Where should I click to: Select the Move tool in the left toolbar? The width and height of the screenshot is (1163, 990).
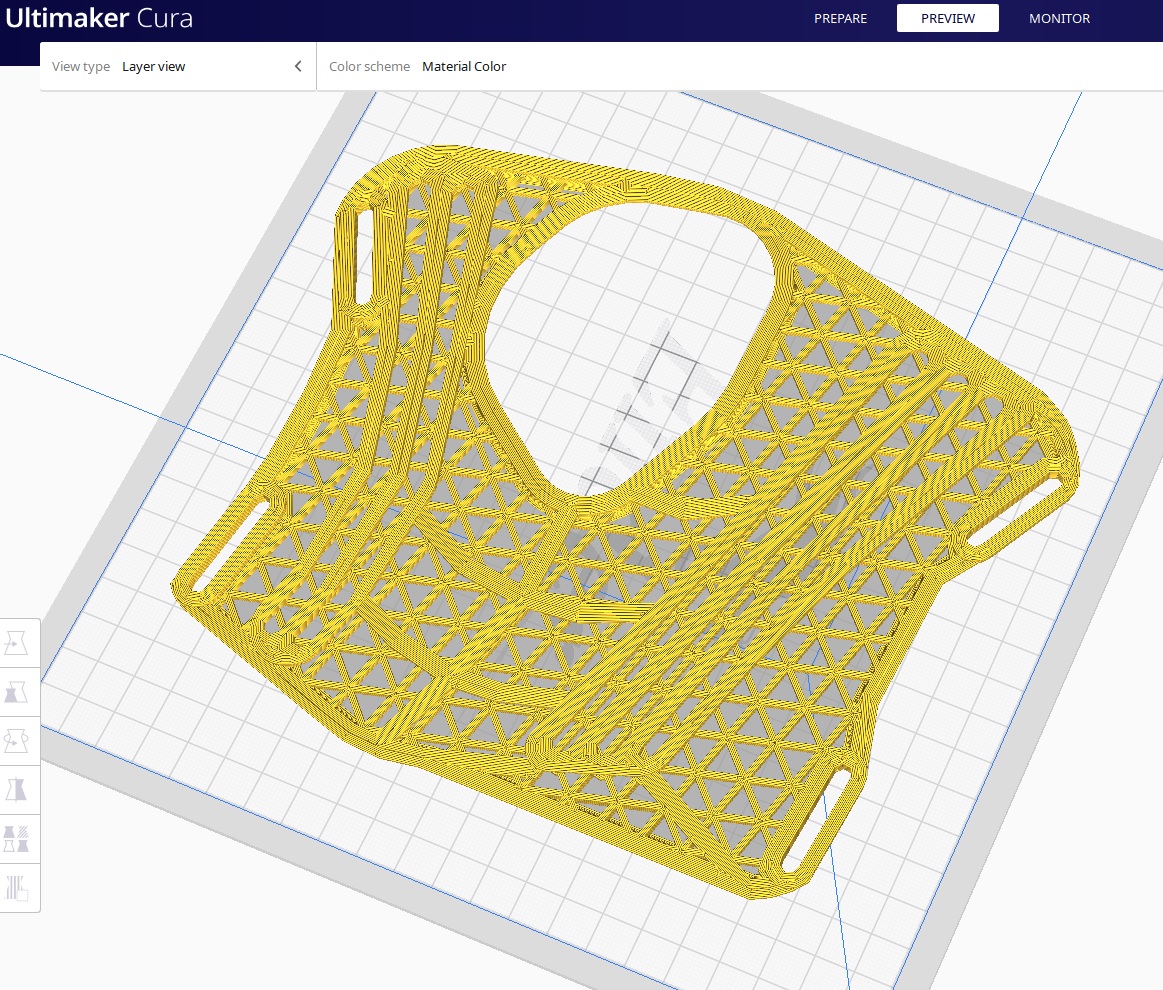(16, 643)
